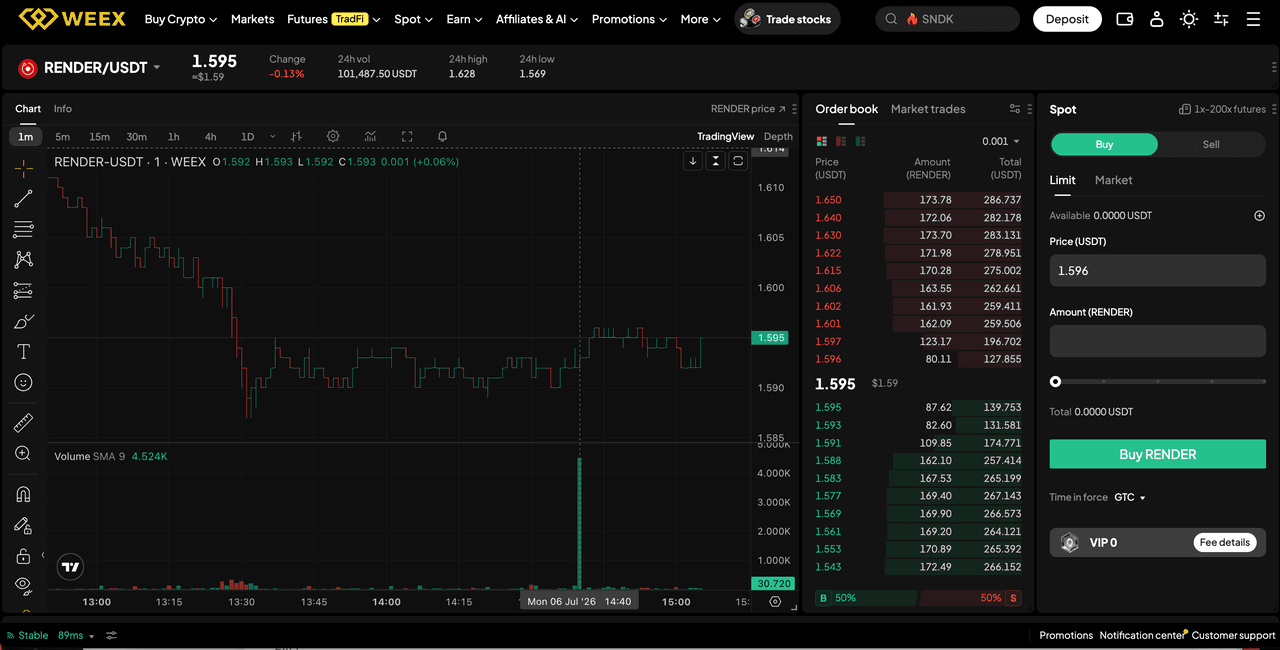Show asks-only order book view
Screen dimensions: 1280x650
841,141
